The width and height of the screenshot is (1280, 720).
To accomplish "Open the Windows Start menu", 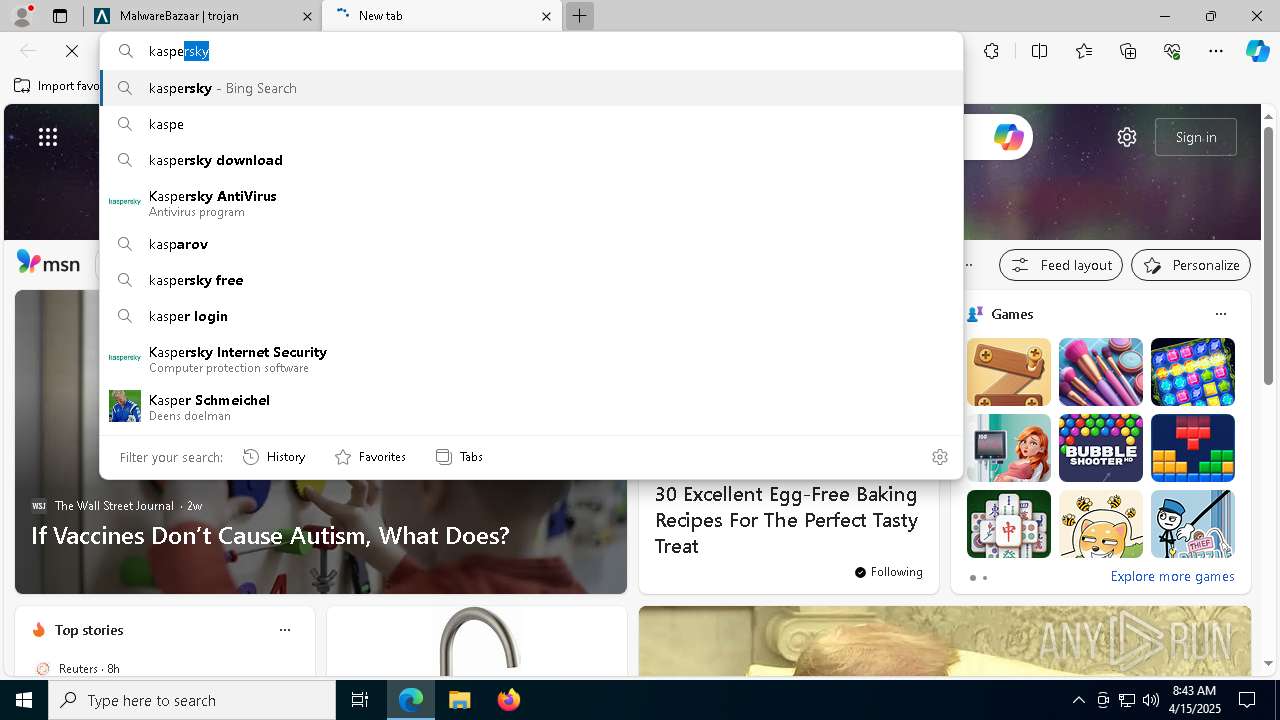I will pyautogui.click(x=24, y=700).
